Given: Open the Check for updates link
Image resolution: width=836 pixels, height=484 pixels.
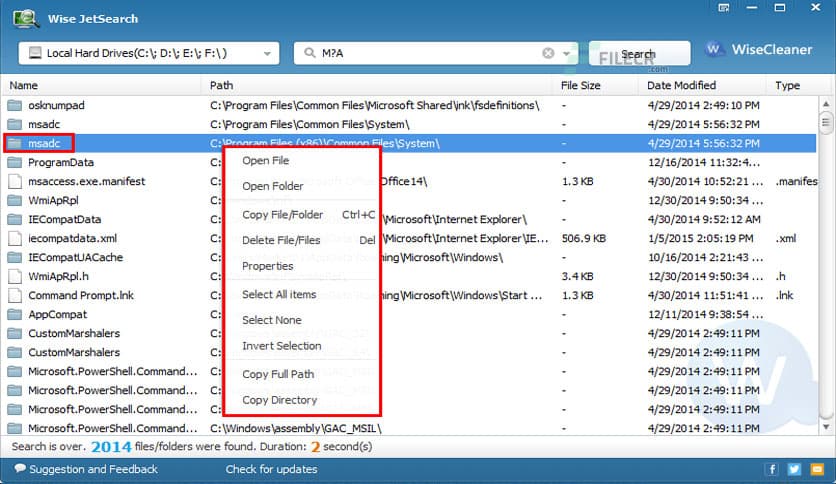Looking at the screenshot, I should click(271, 469).
